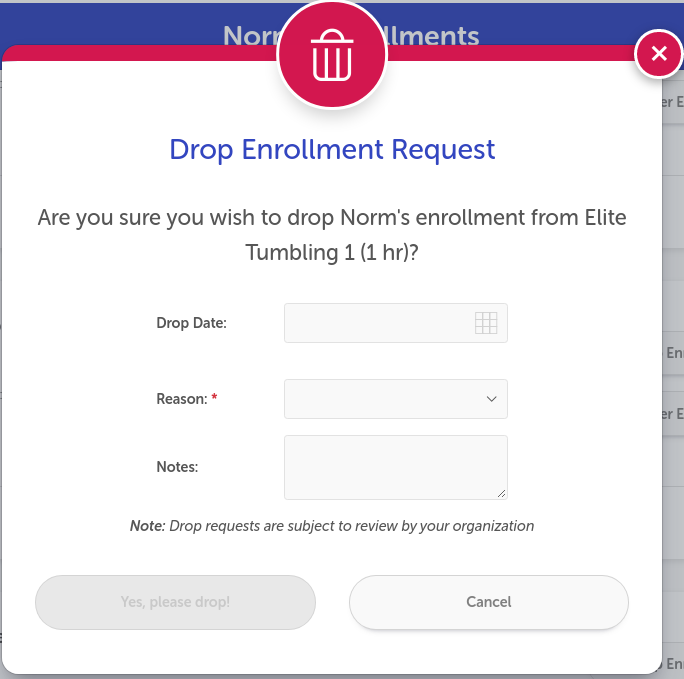The width and height of the screenshot is (684, 679).
Task: Click the Notes box resize handle
Action: point(502,494)
